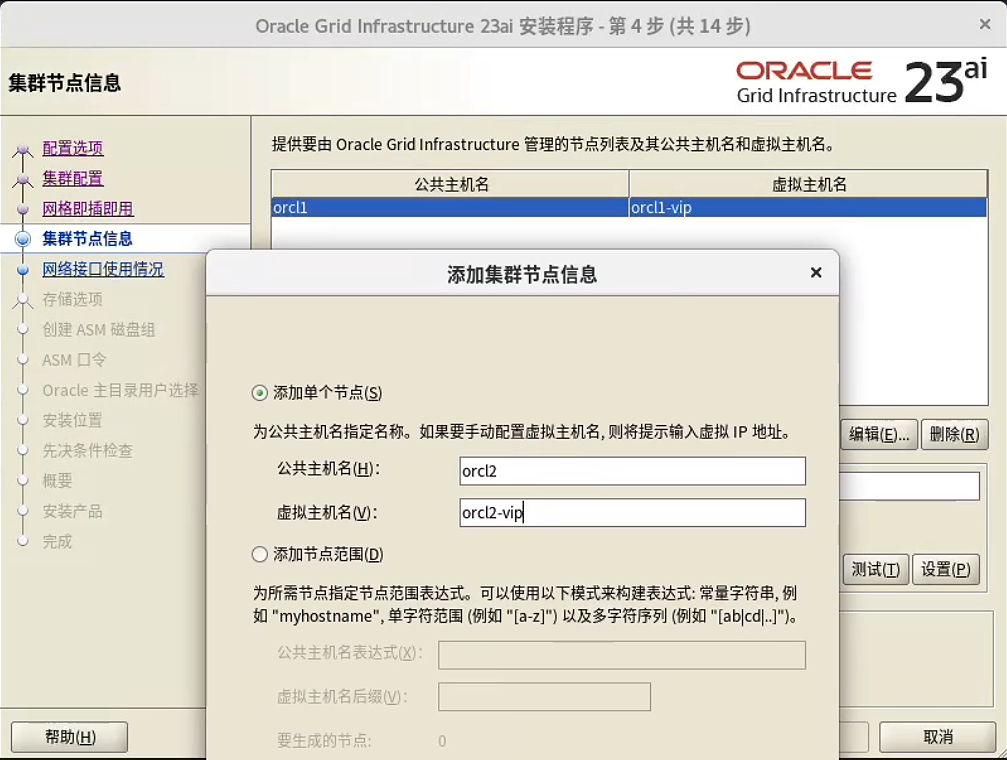Click the 公共主机名 field containing orcl2
This screenshot has width=1007, height=760.
tap(631, 470)
